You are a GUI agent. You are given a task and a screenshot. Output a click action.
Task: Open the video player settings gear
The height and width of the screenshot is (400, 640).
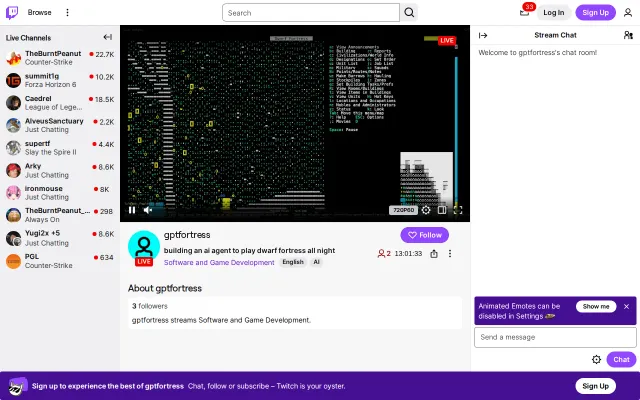(x=426, y=210)
